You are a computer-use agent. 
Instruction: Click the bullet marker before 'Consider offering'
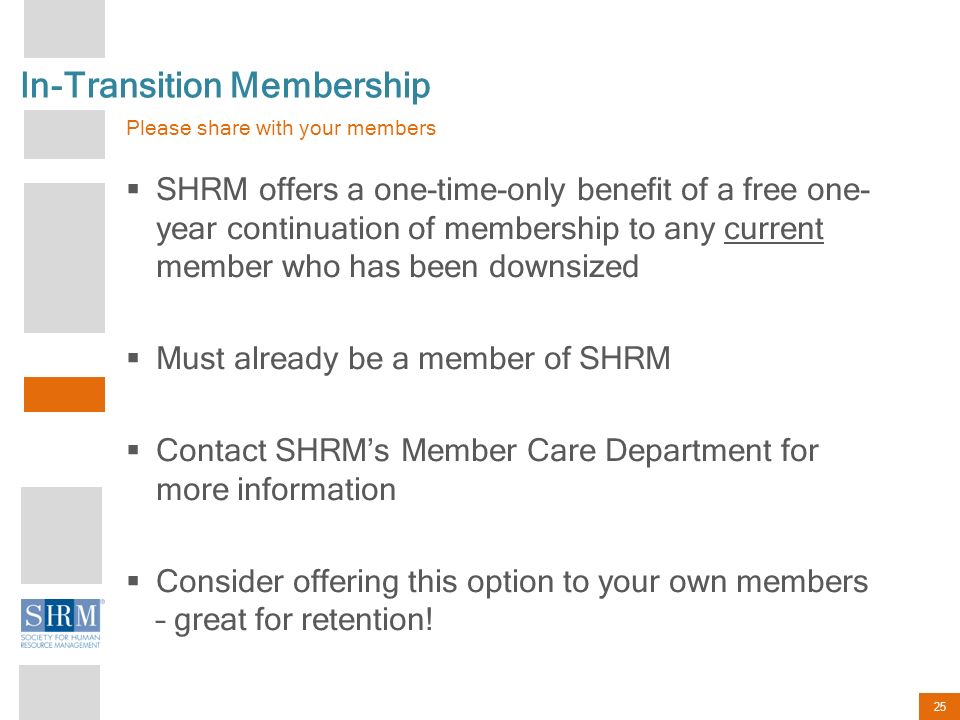(133, 580)
